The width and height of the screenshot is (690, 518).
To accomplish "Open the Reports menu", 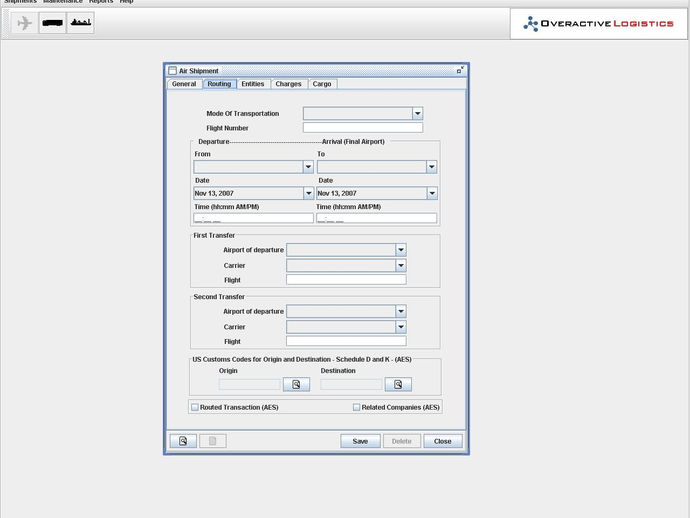I will (101, 2).
